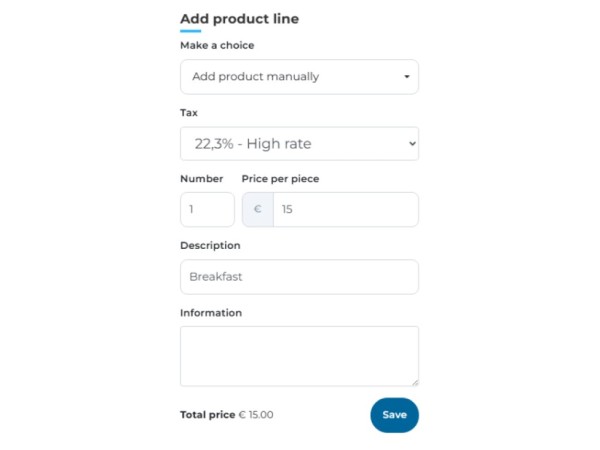Screen dimensions: 600x450
Task: Click the "Information" field label
Action: [211, 313]
